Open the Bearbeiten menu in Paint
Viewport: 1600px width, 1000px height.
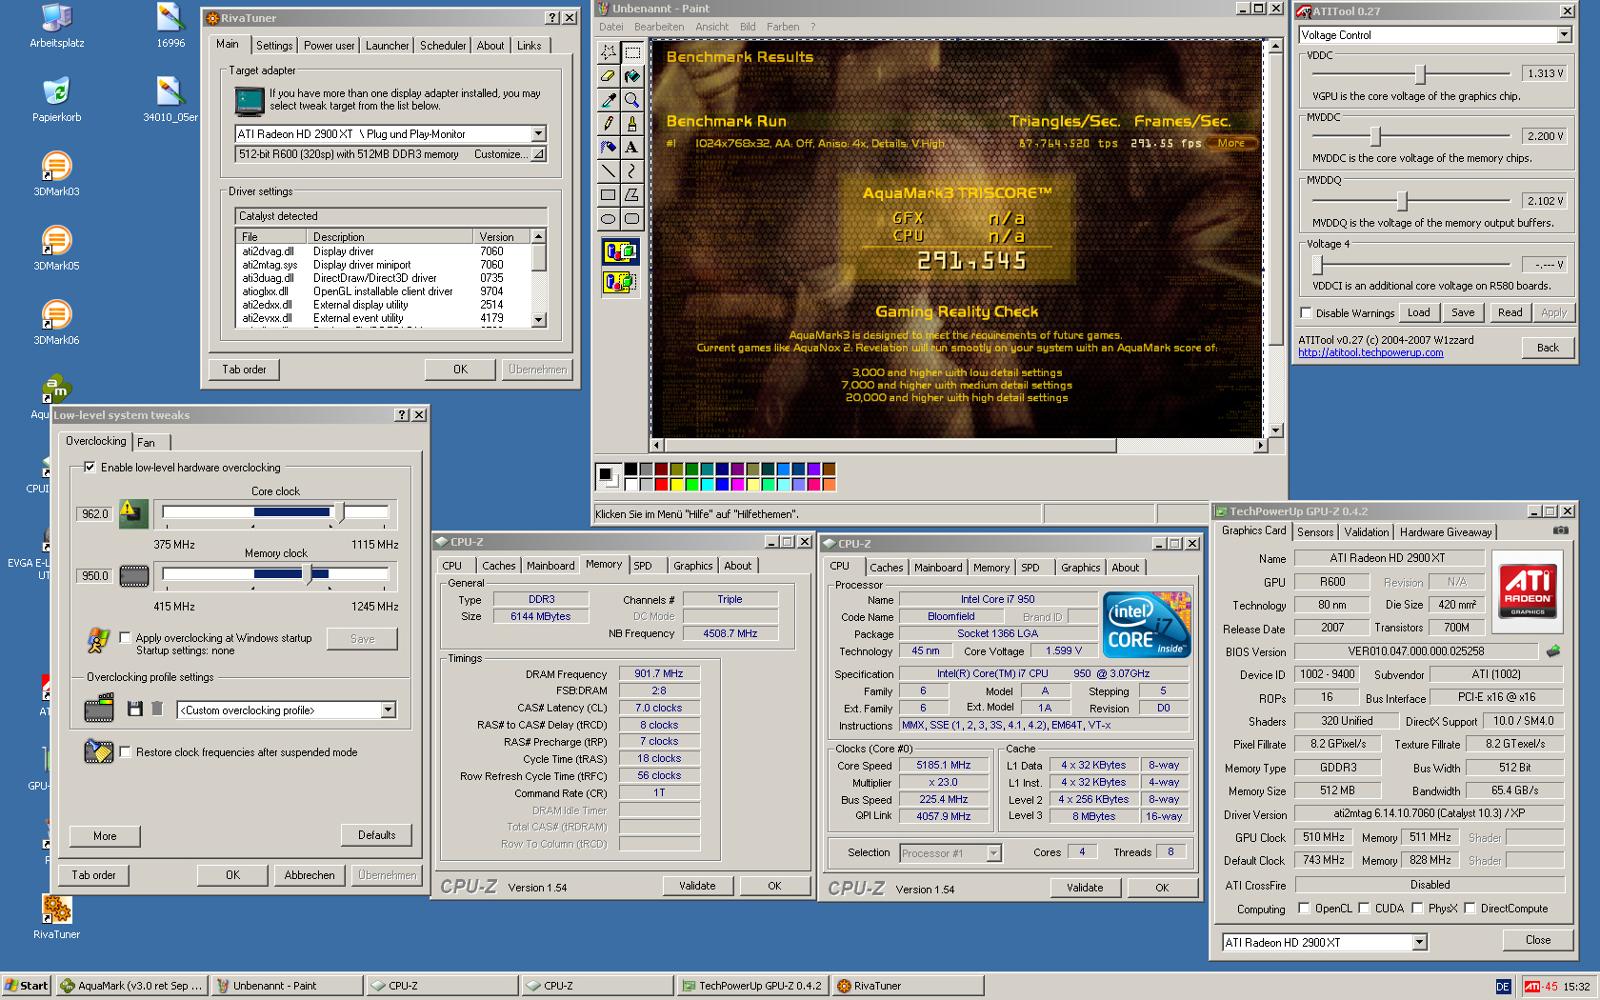pos(659,27)
